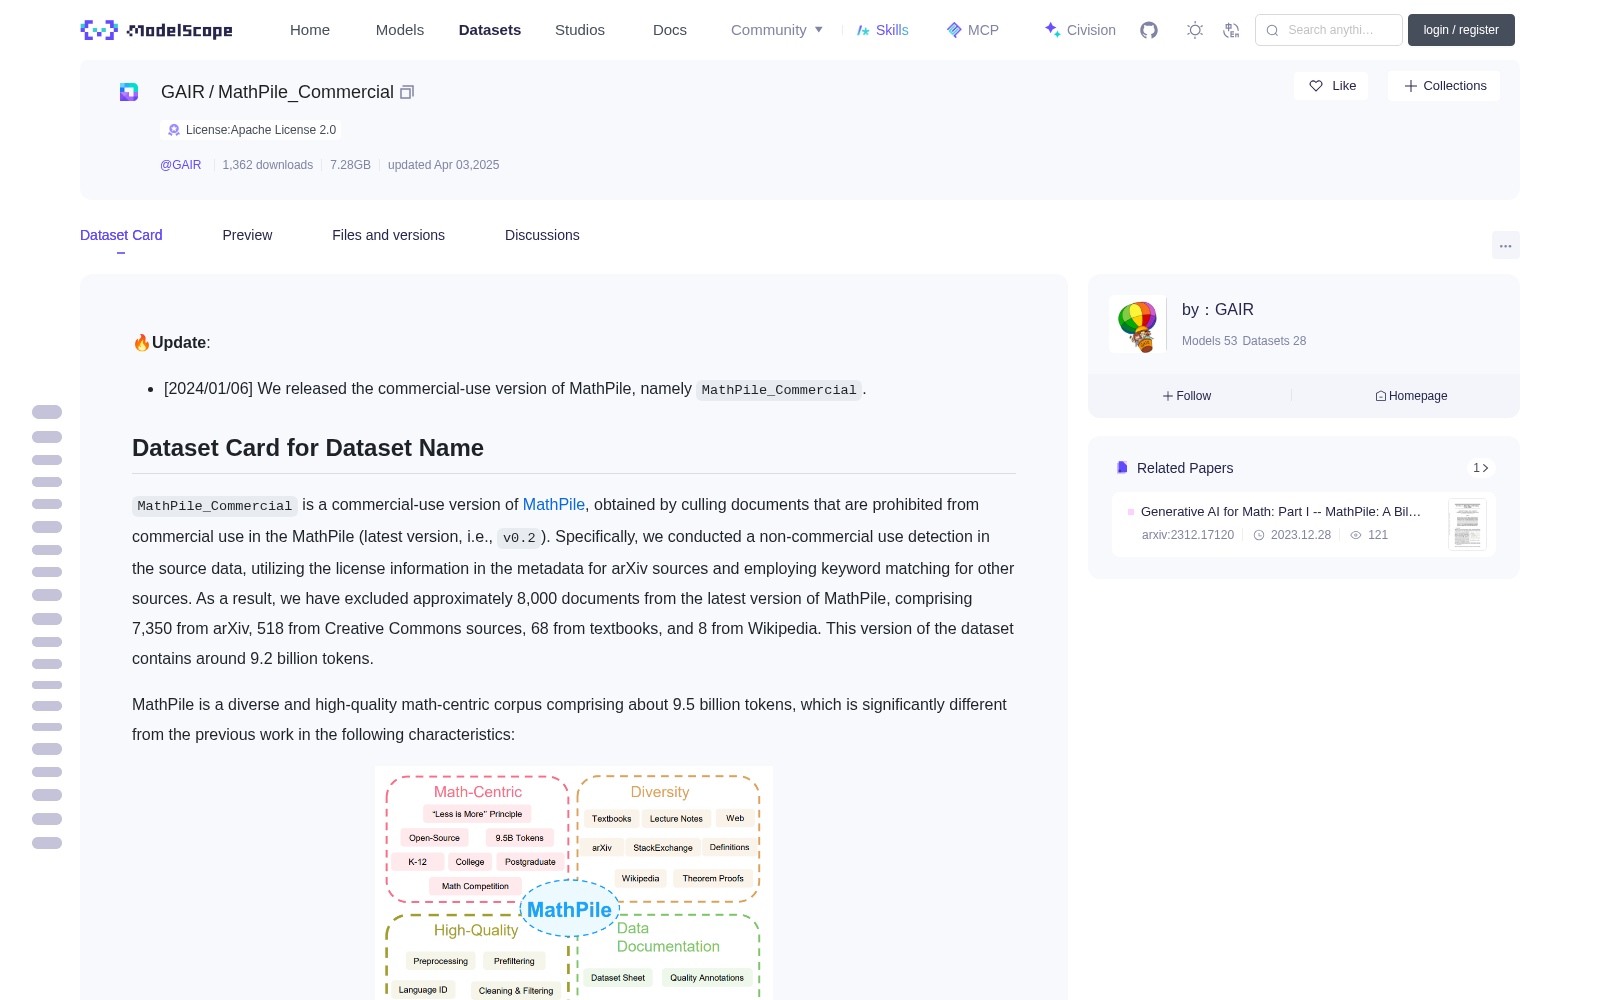This screenshot has width=1600, height=1000.
Task: Click the heart Like button
Action: 1331,86
